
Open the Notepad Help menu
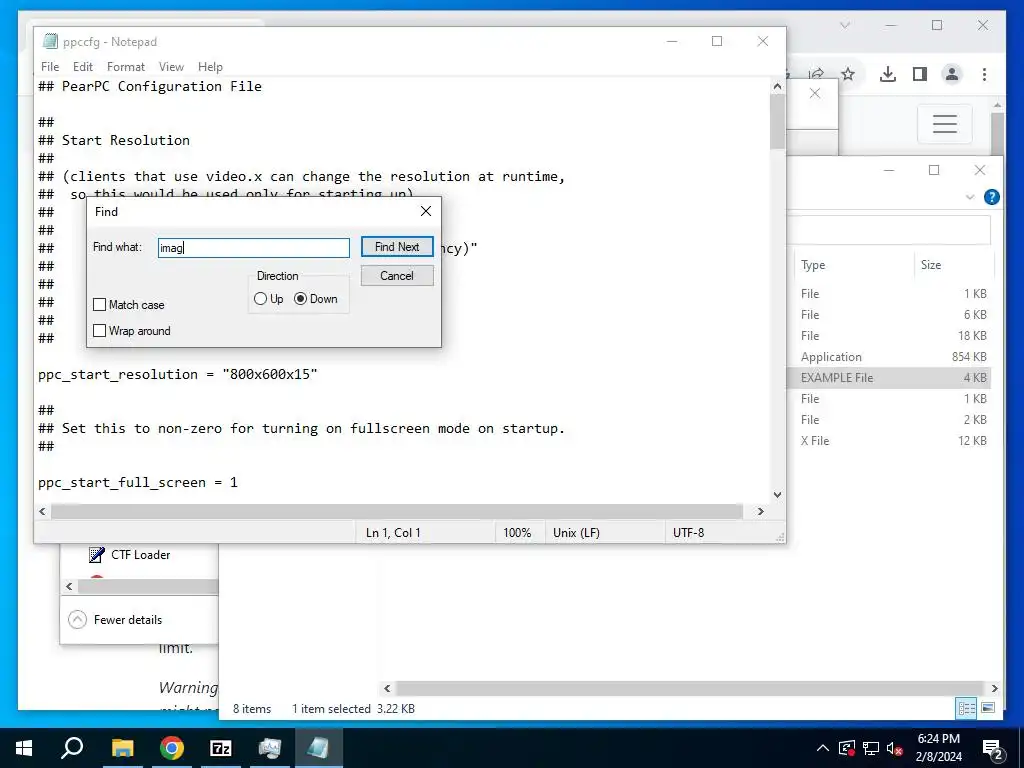[x=210, y=67]
